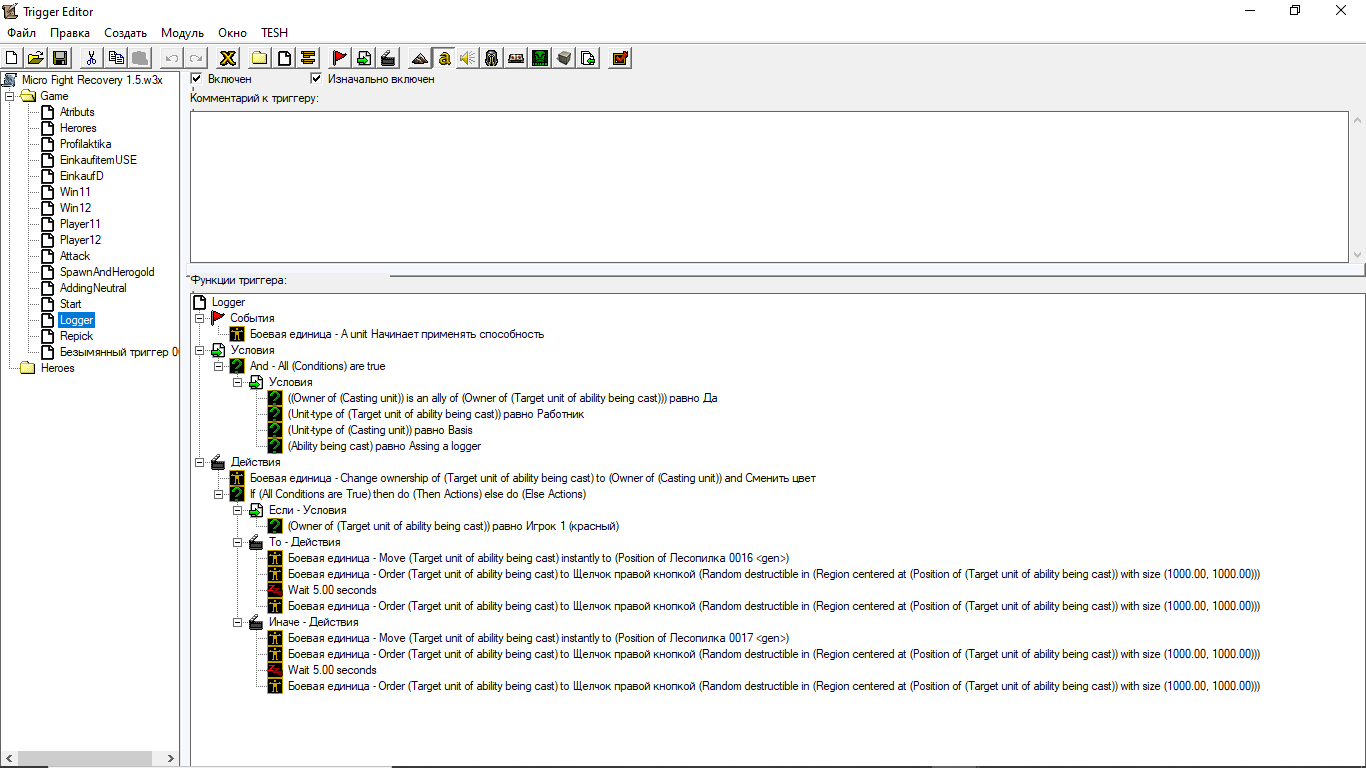Select Wait 5.00 seconds under То - Действия

point(332,590)
